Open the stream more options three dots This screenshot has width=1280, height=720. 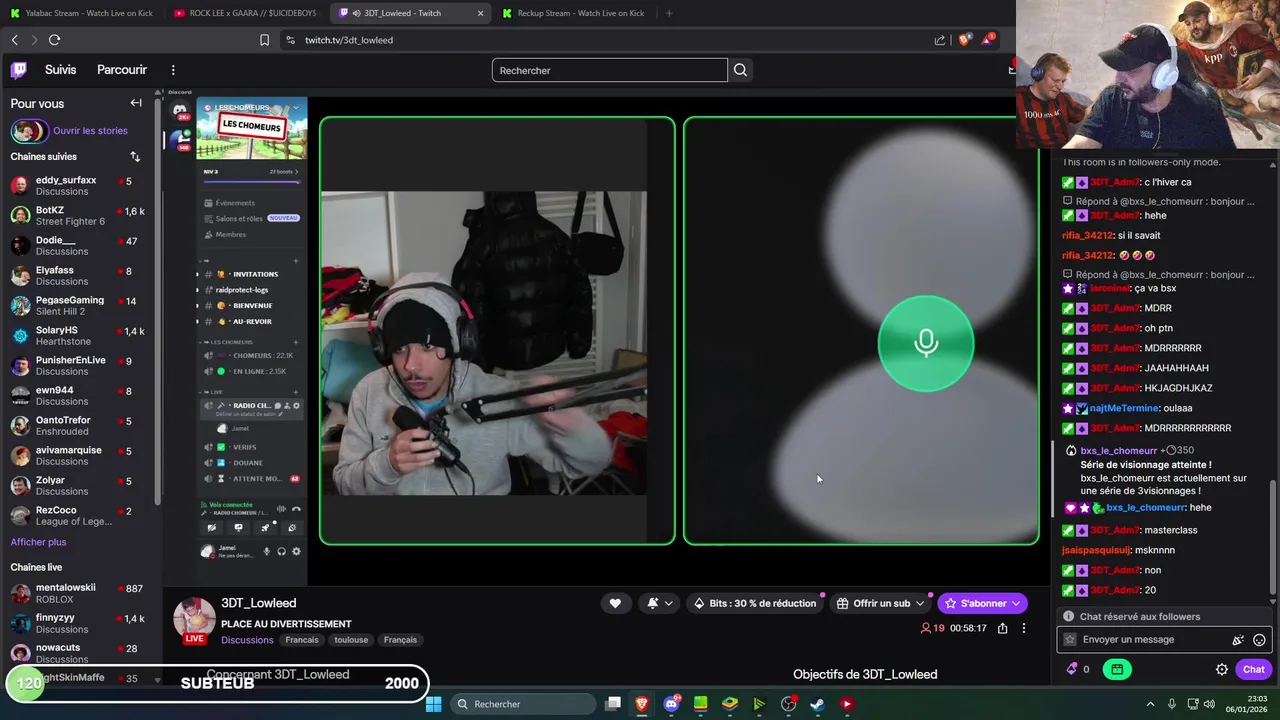pyautogui.click(x=1023, y=628)
